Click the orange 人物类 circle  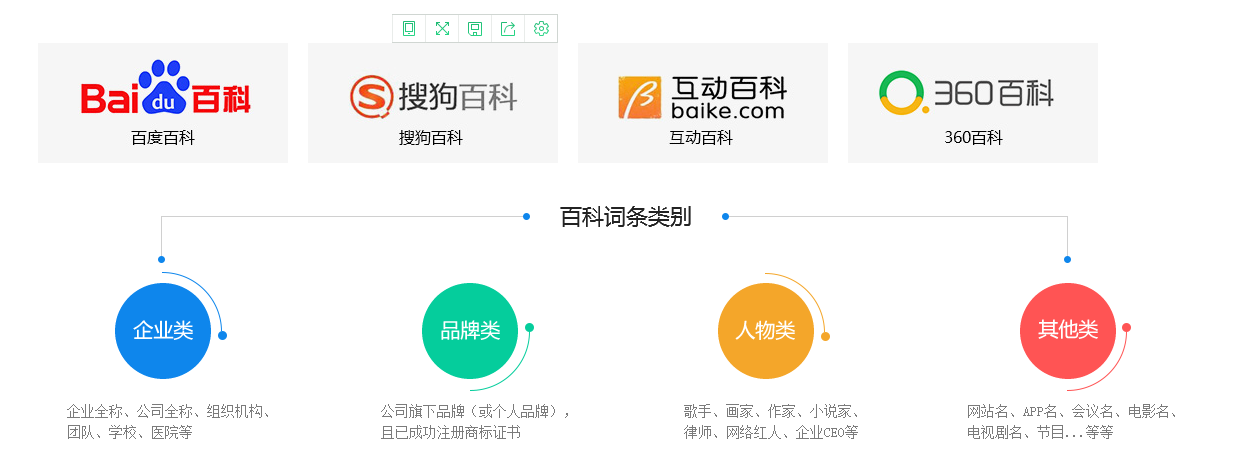tap(766, 331)
